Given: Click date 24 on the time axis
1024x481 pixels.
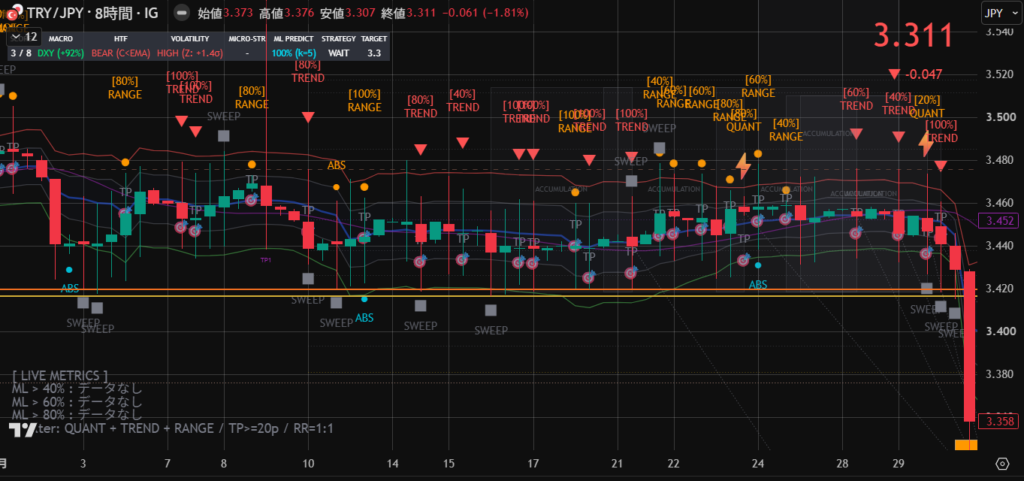Looking at the screenshot, I should click(x=758, y=464).
